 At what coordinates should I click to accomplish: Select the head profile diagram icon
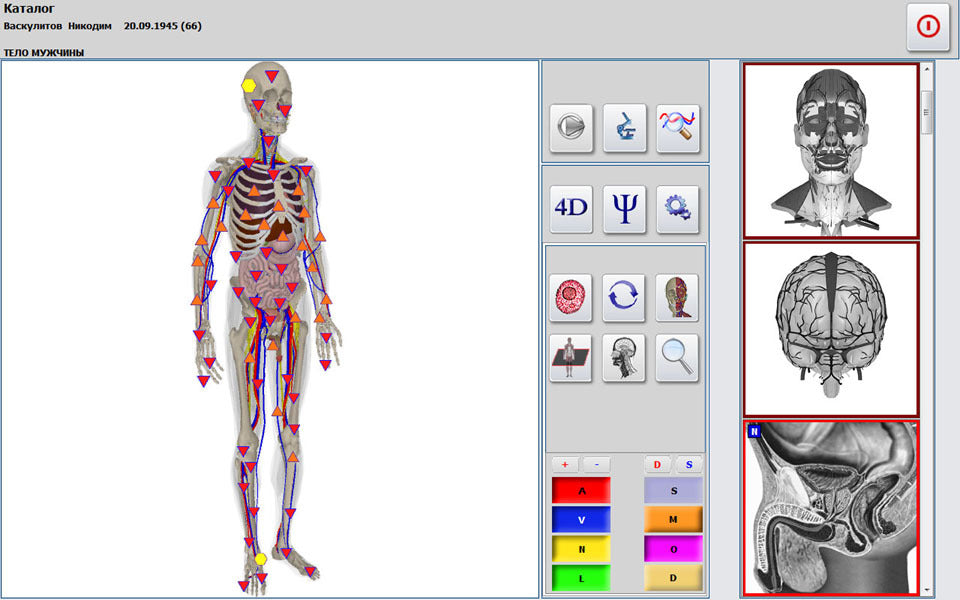click(x=624, y=360)
